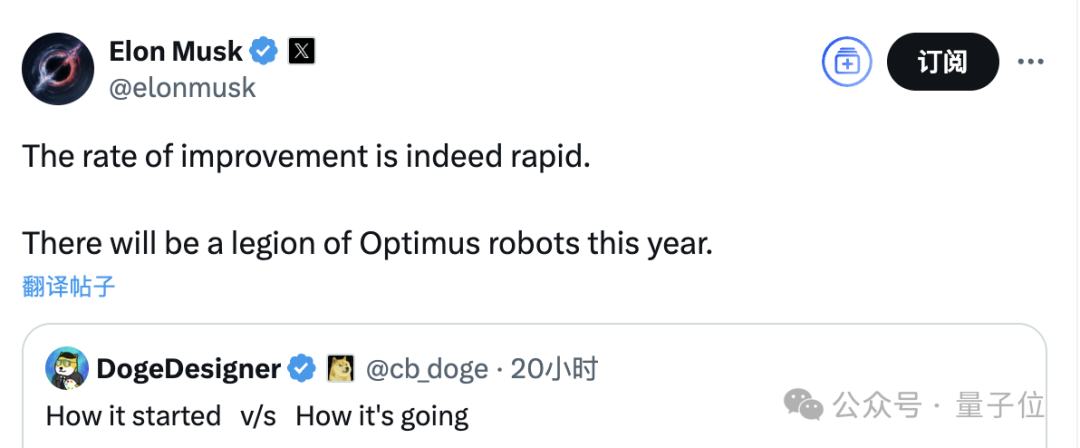Open quoted post text 'How it started'
Viewport: 1080px width, 448px height.
[x=133, y=416]
